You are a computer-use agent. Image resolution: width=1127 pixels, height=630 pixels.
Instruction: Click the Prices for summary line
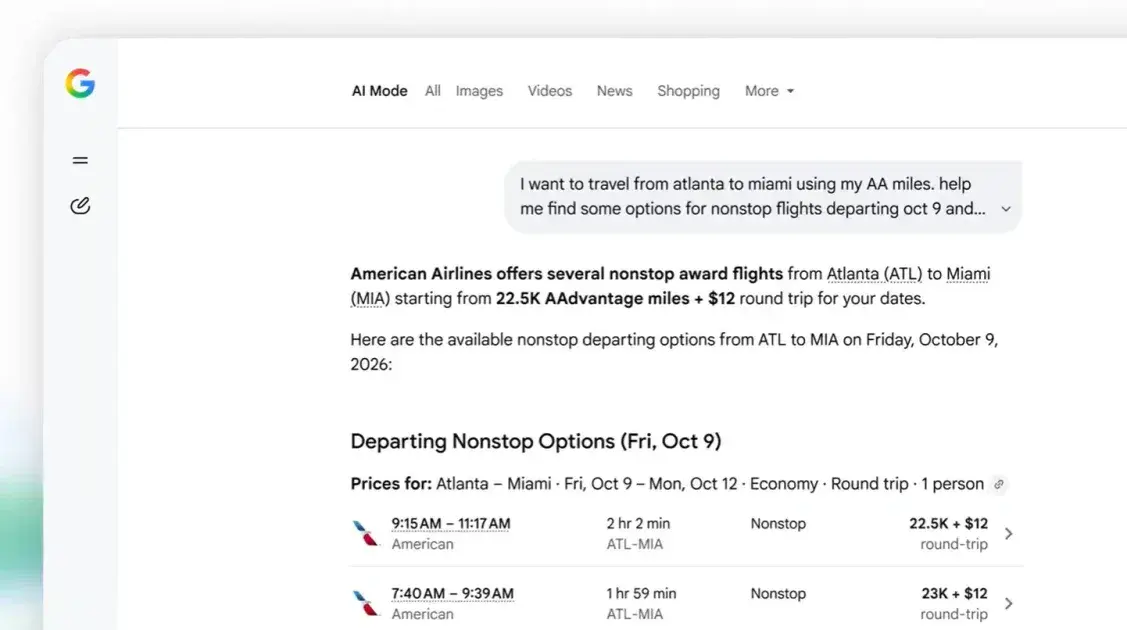[667, 484]
